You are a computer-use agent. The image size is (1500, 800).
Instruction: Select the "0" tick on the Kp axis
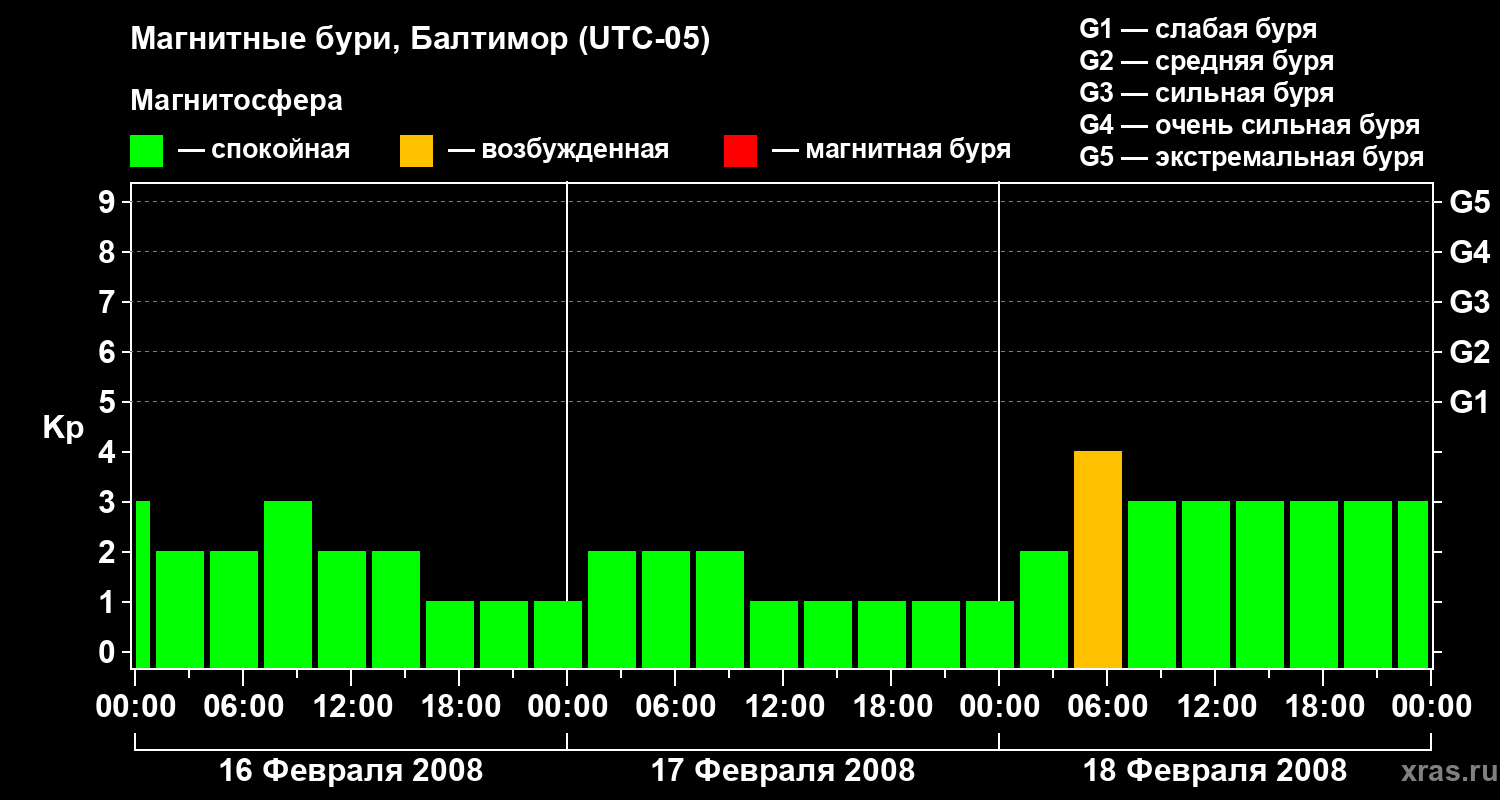pyautogui.click(x=109, y=652)
